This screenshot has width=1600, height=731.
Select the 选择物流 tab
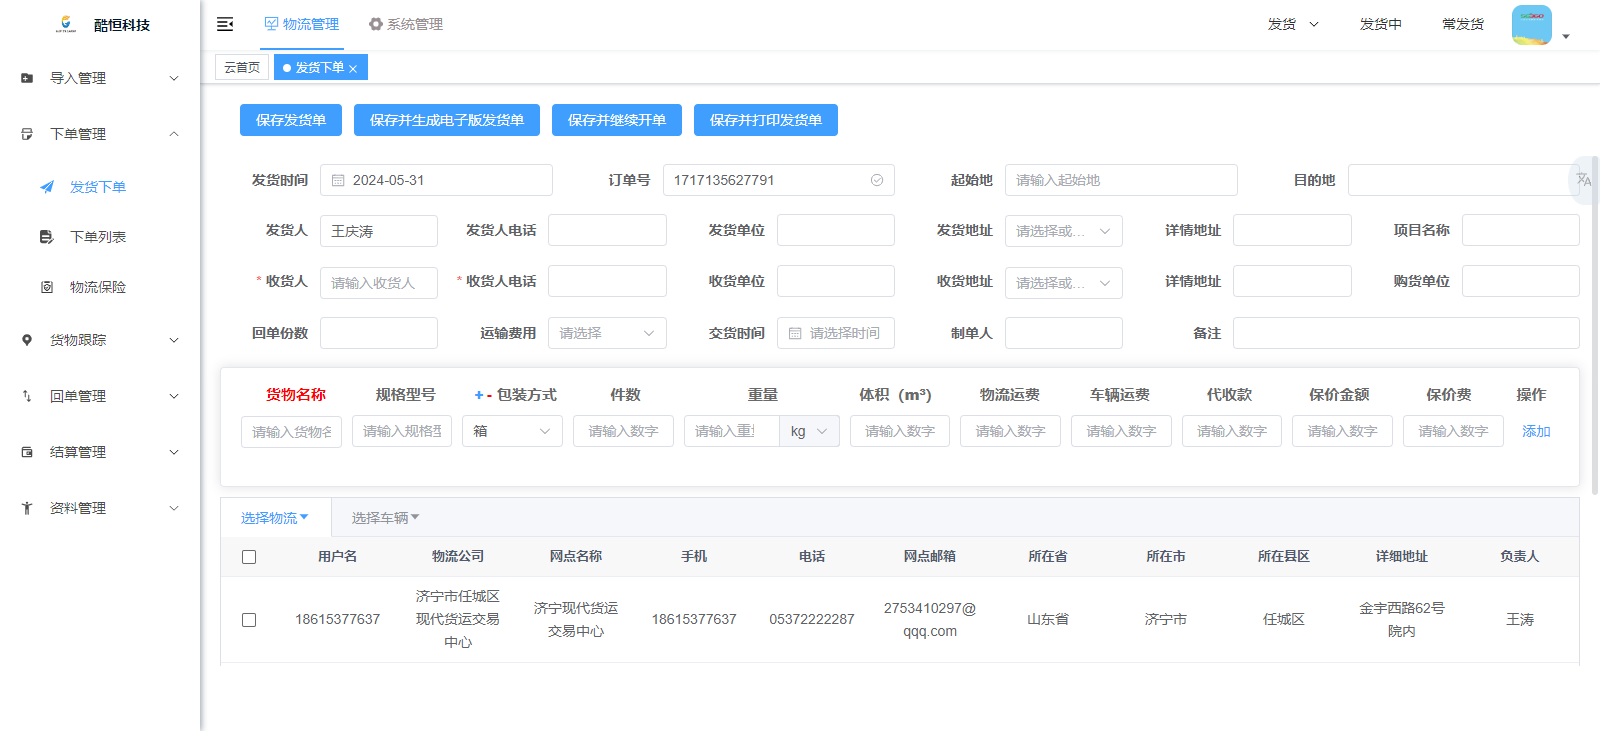(x=275, y=518)
